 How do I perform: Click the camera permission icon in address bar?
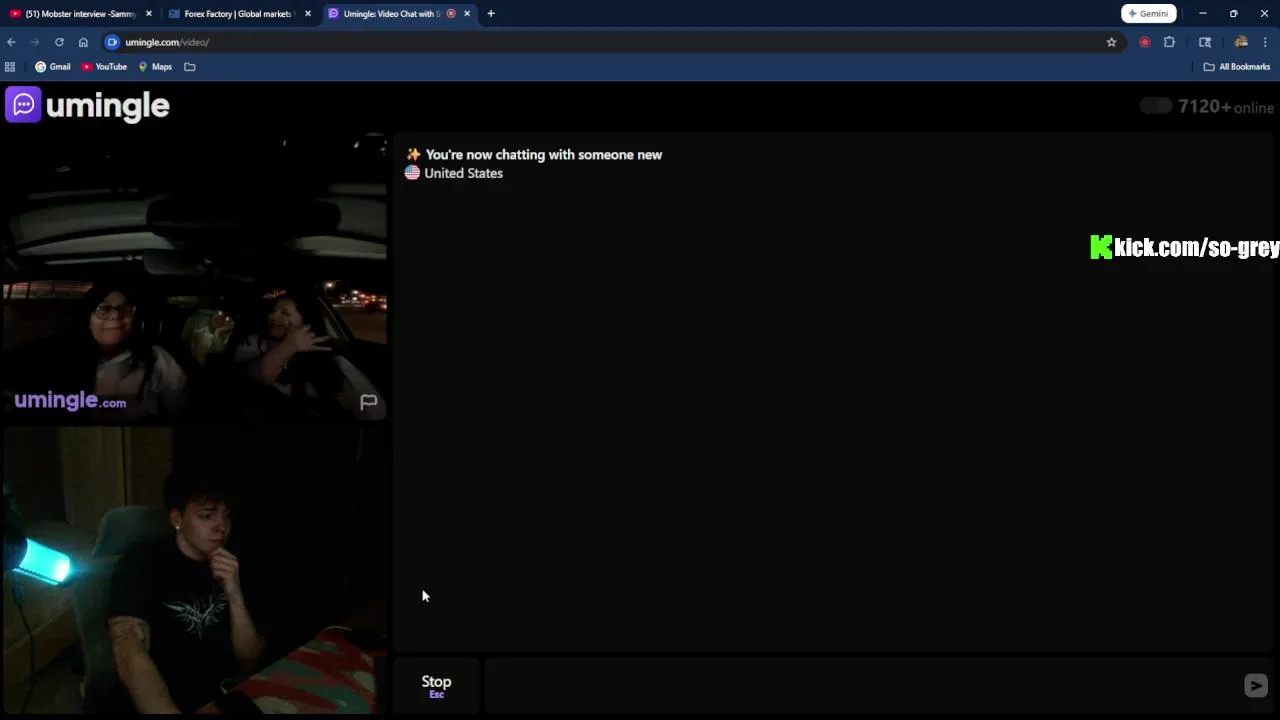[113, 42]
